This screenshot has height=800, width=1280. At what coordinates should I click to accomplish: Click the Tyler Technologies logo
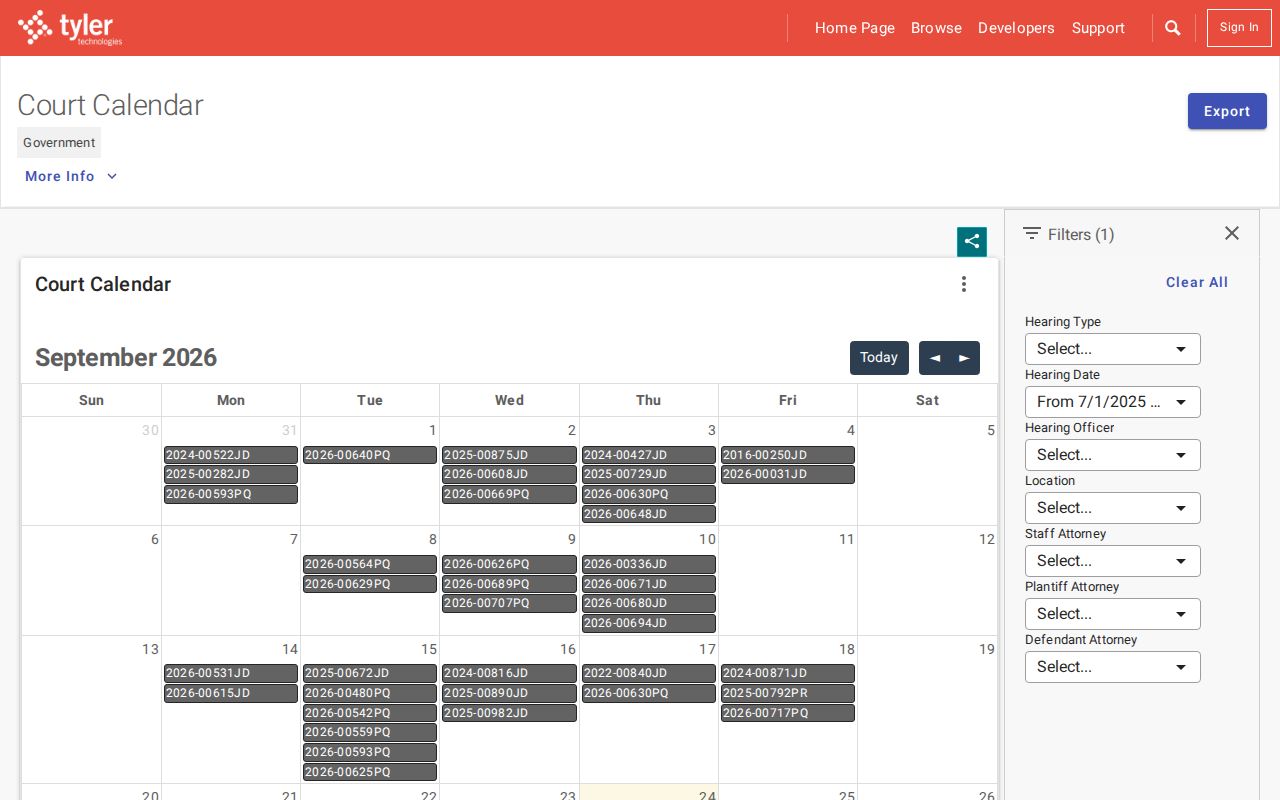70,28
